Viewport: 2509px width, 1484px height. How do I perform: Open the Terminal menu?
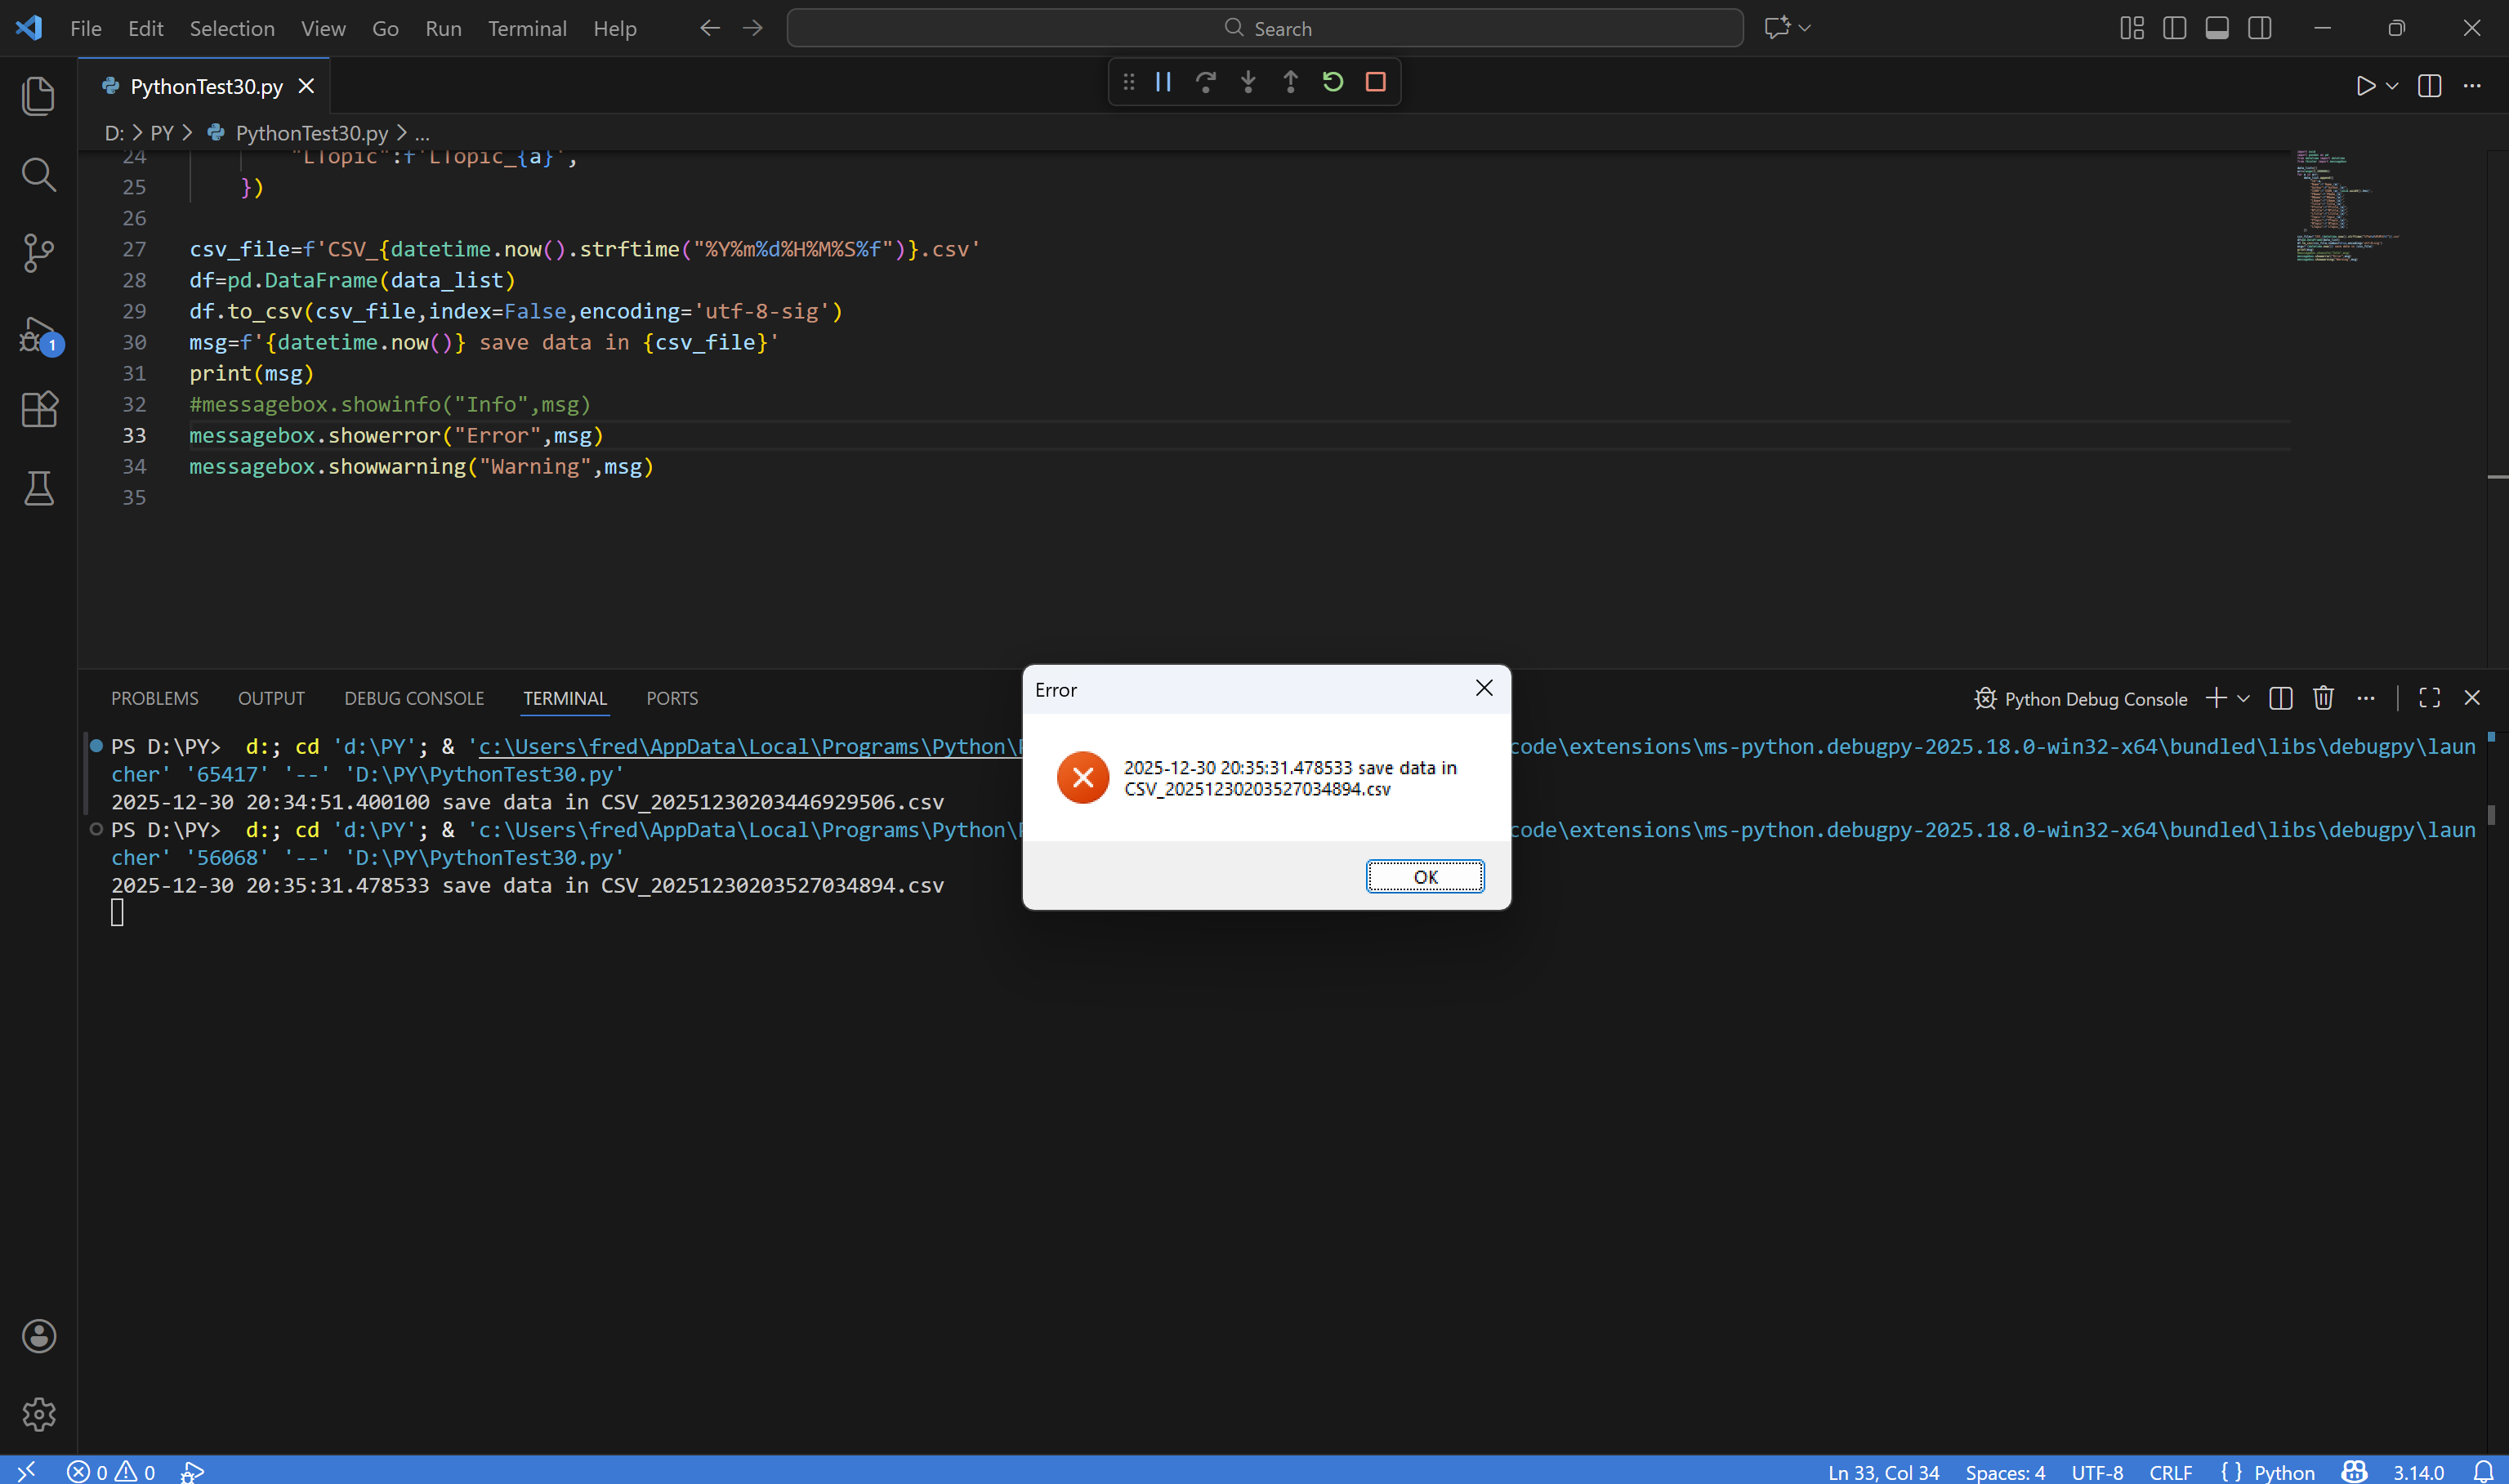click(x=526, y=28)
